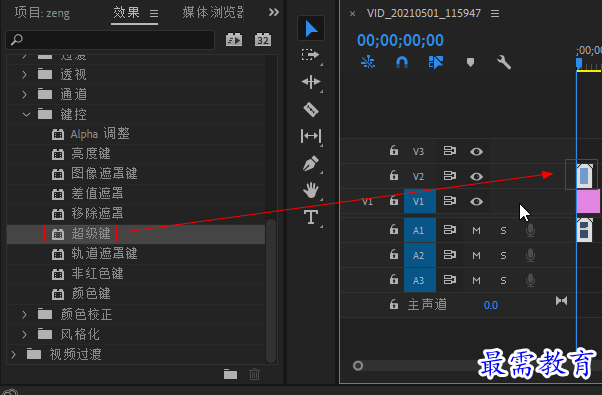Image resolution: width=602 pixels, height=395 pixels.
Task: Target the V1 video track header
Action: (420, 201)
